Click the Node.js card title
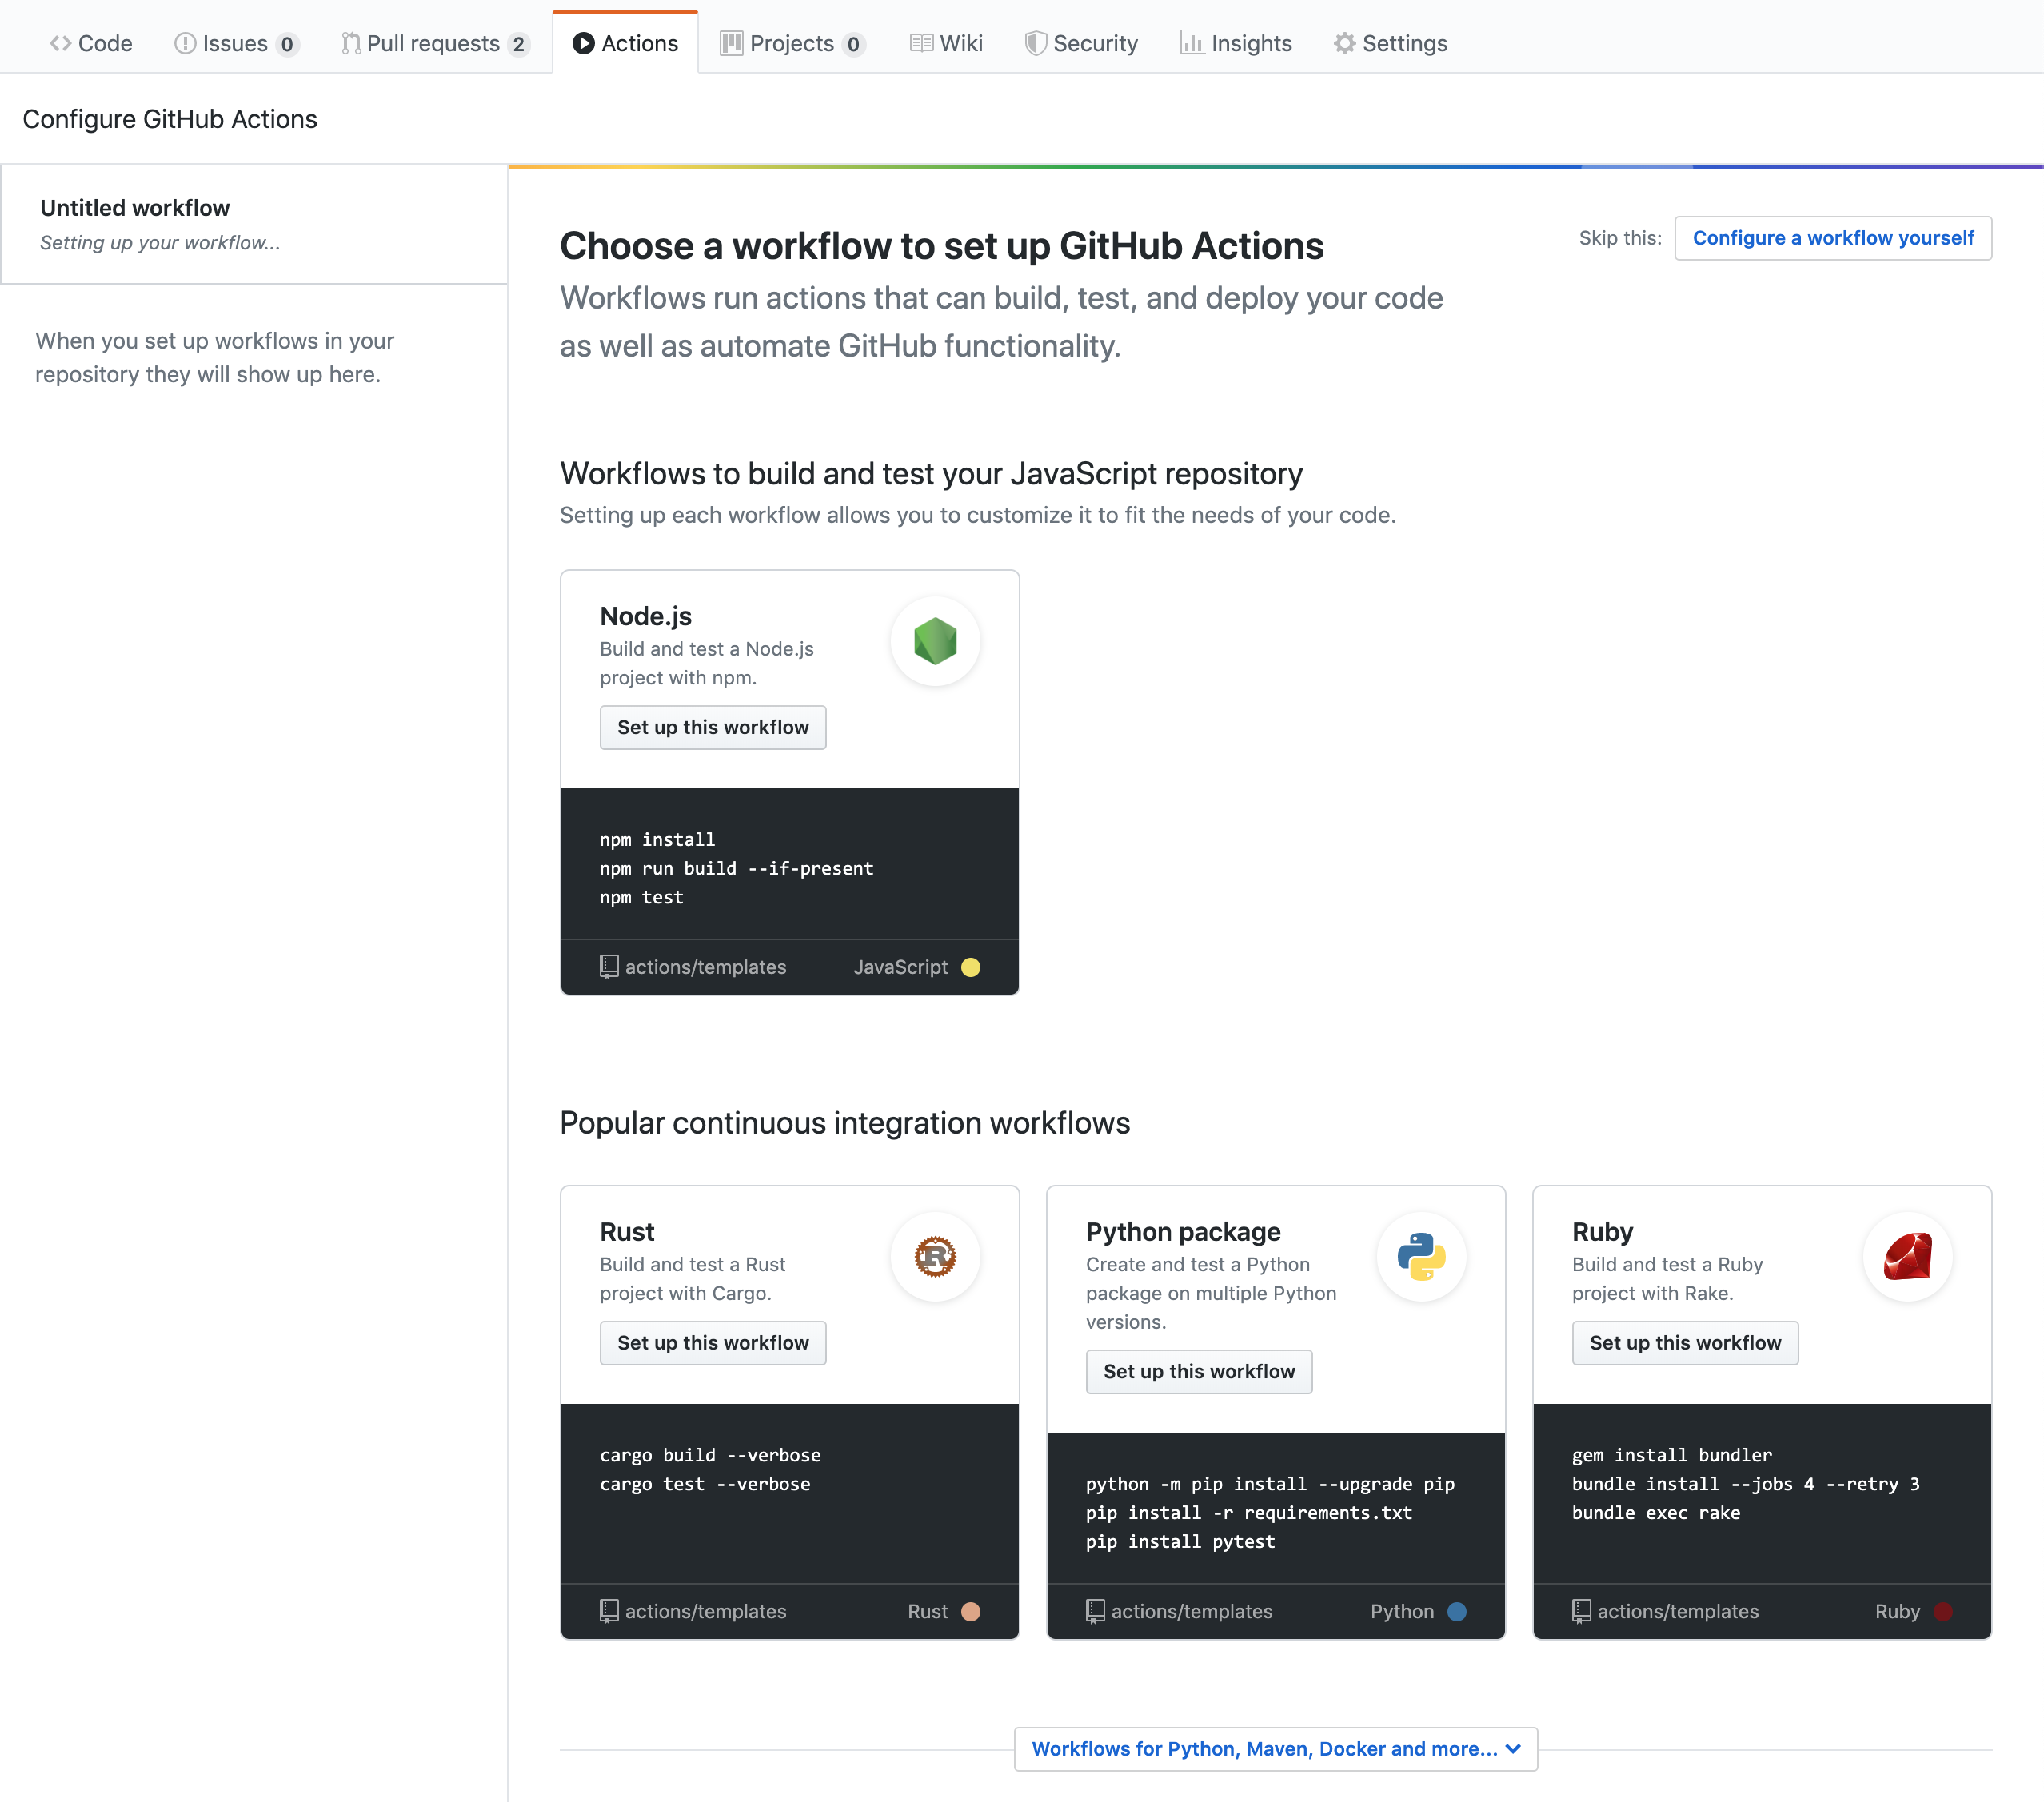Screen dimensions: 2044x1802 pos(645,616)
